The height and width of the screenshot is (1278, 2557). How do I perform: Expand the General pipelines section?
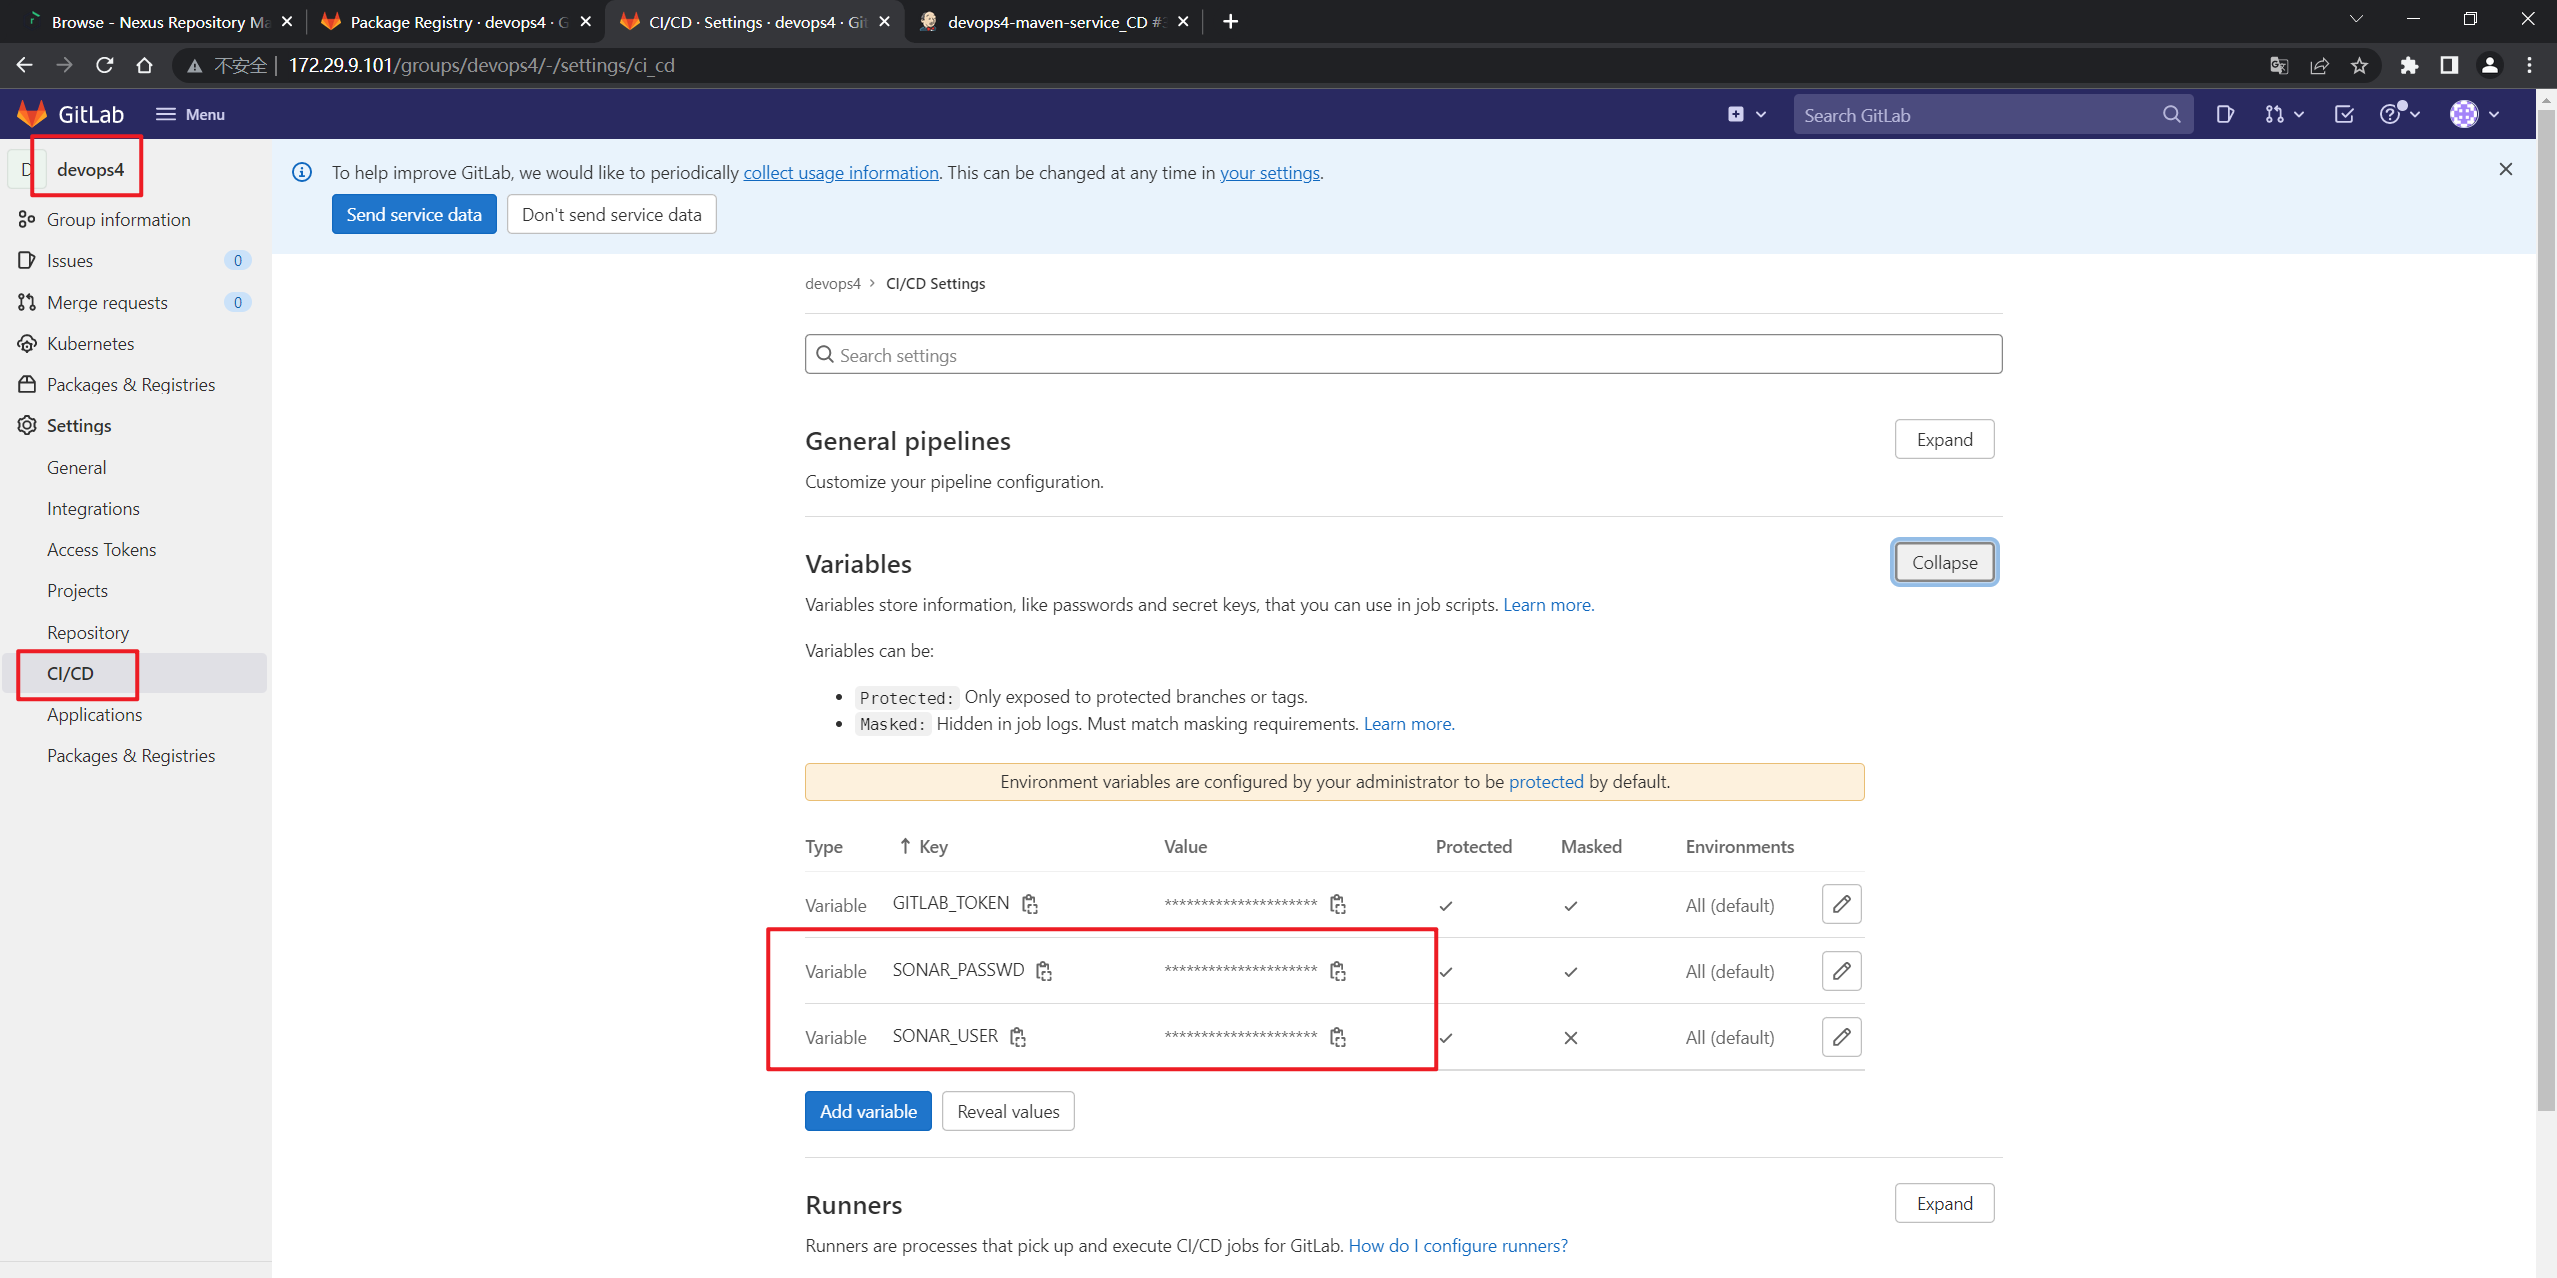pos(1944,439)
